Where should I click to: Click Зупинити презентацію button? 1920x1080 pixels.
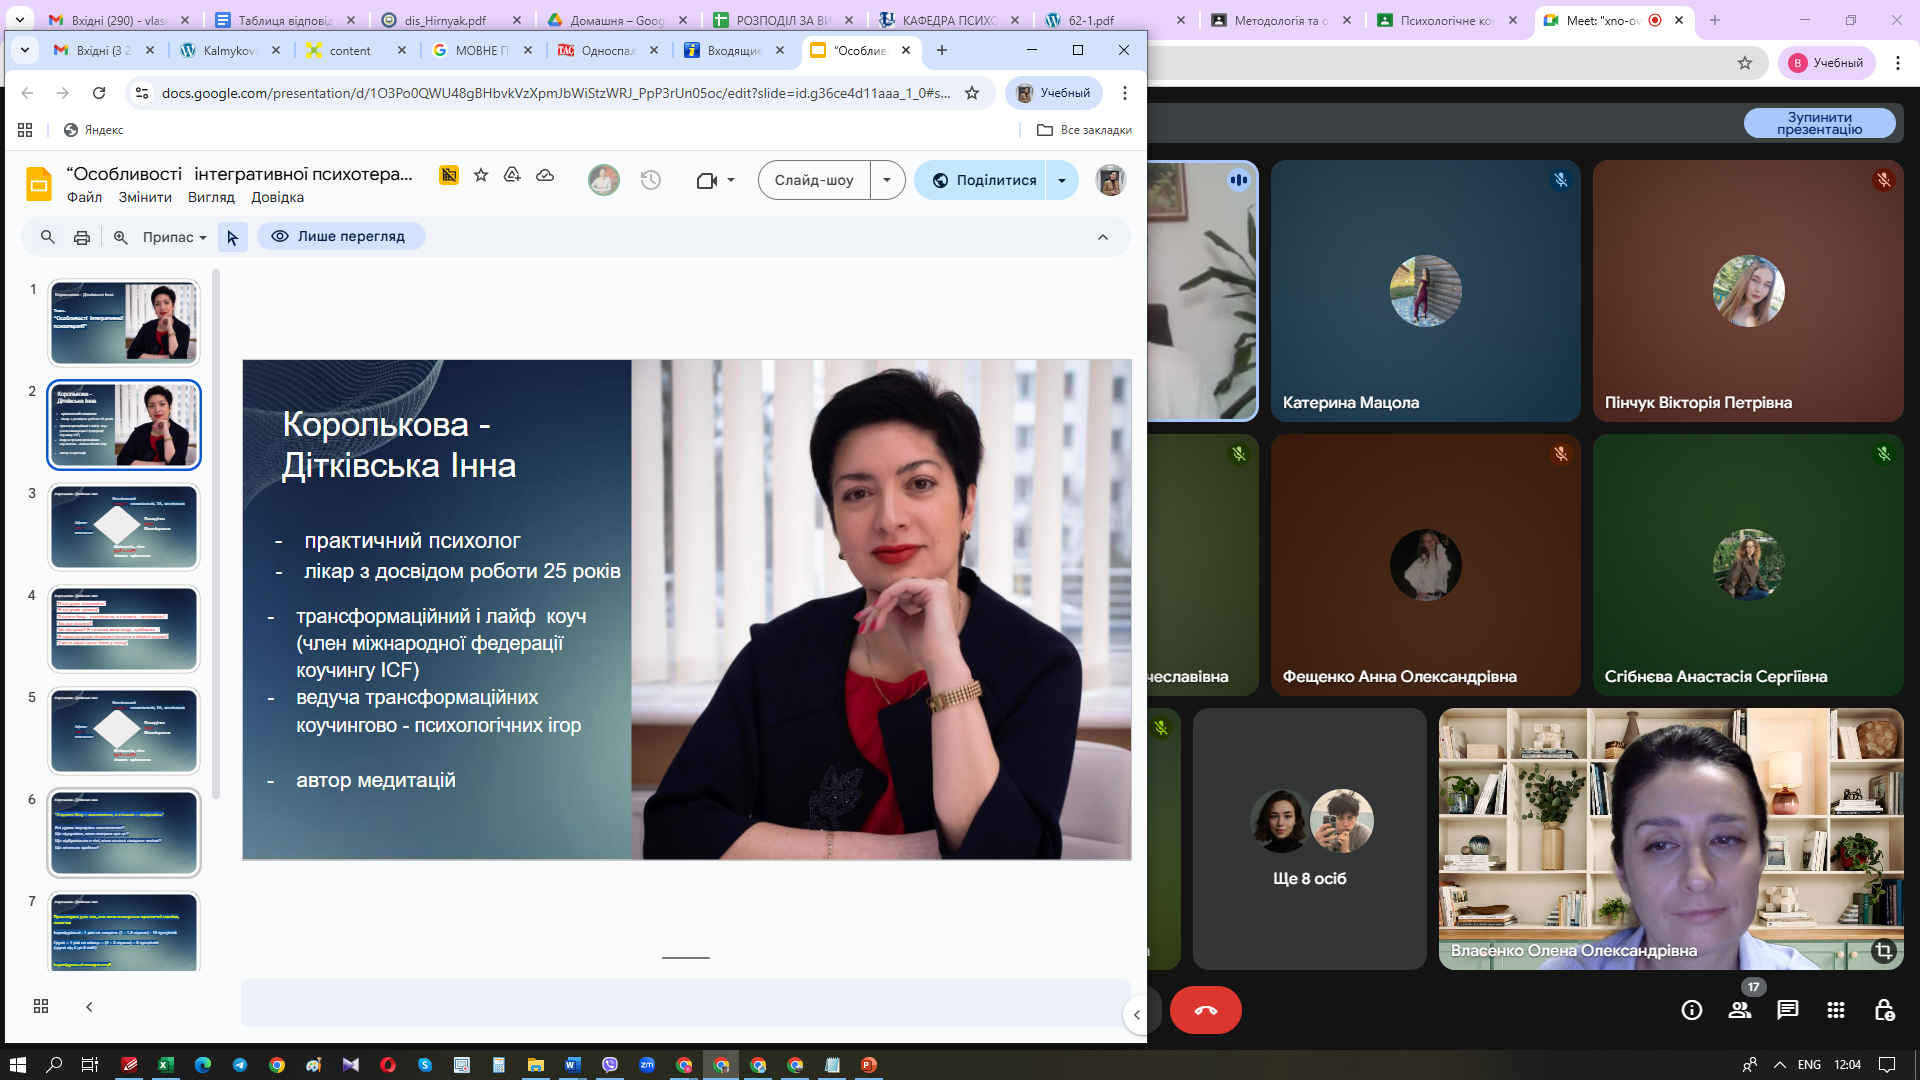click(x=1819, y=123)
